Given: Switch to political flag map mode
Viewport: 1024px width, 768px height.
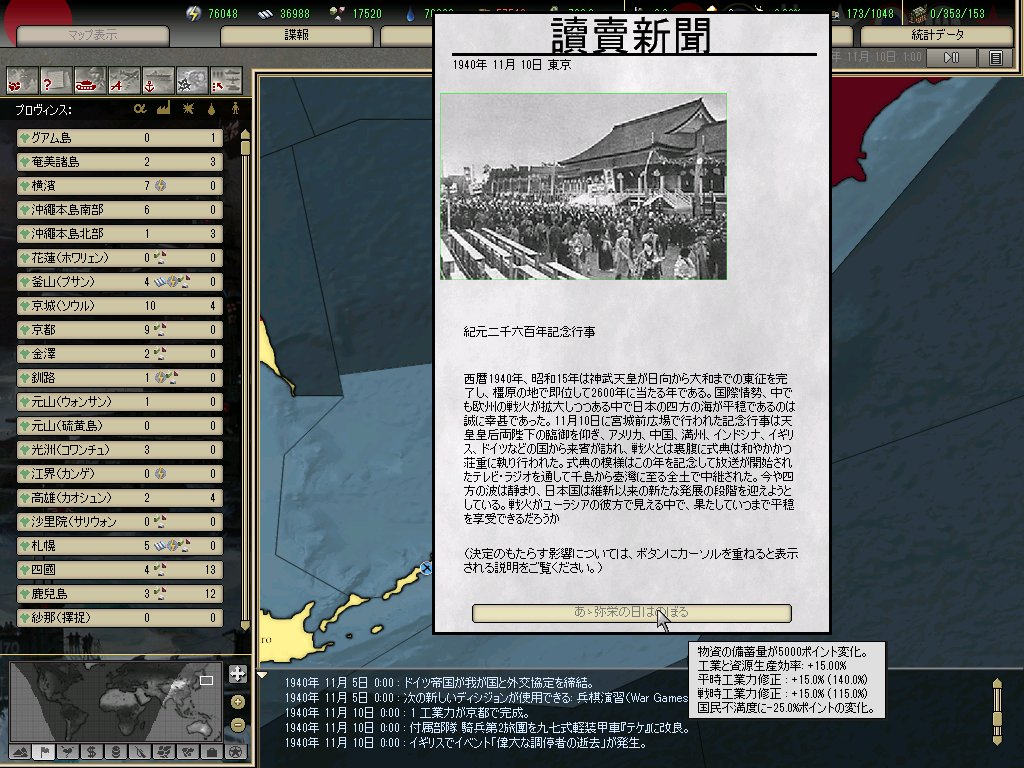Looking at the screenshot, I should 44,752.
